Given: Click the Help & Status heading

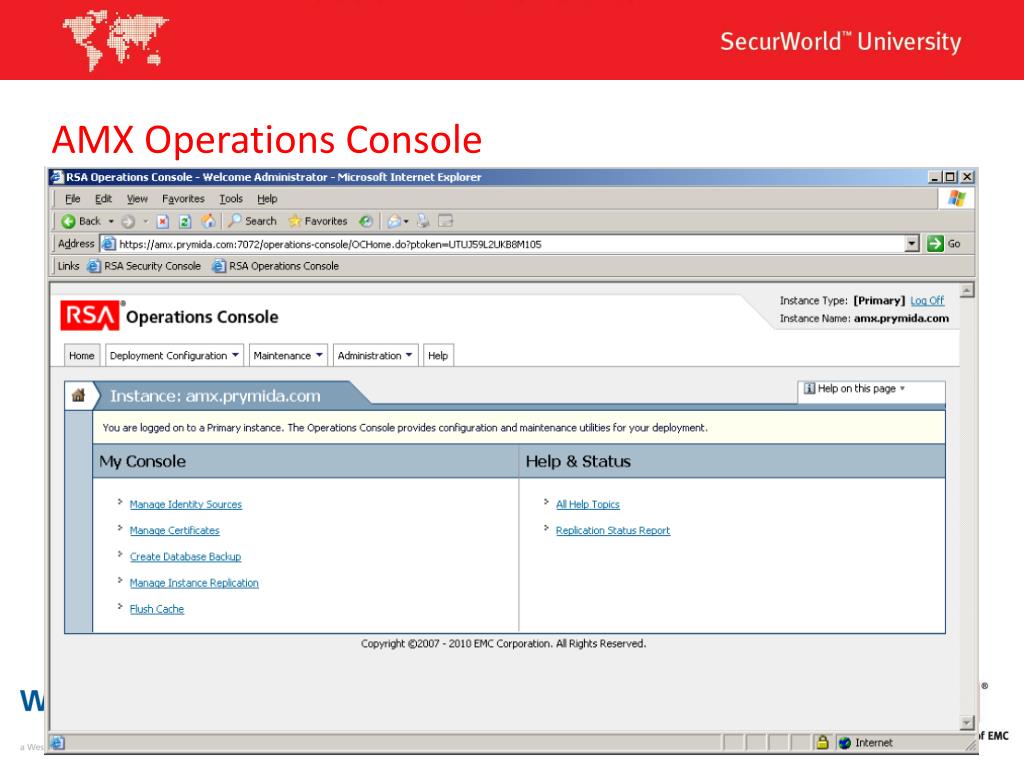Looking at the screenshot, I should tap(578, 461).
